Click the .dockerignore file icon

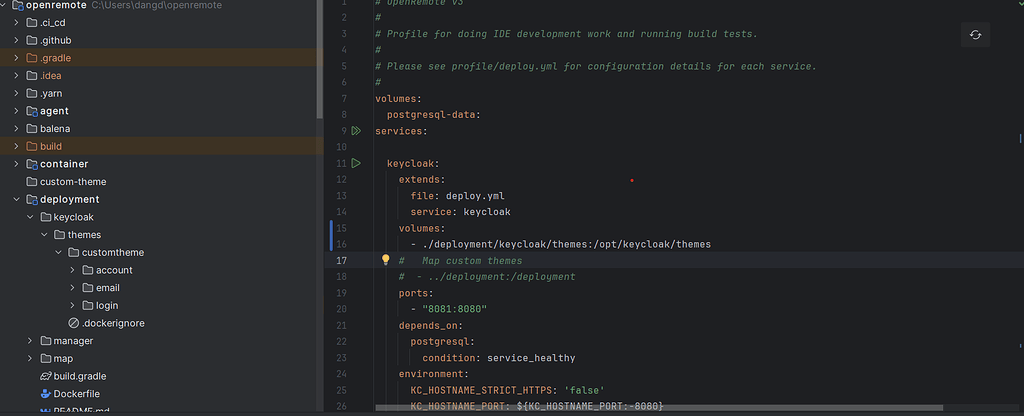(x=74, y=323)
